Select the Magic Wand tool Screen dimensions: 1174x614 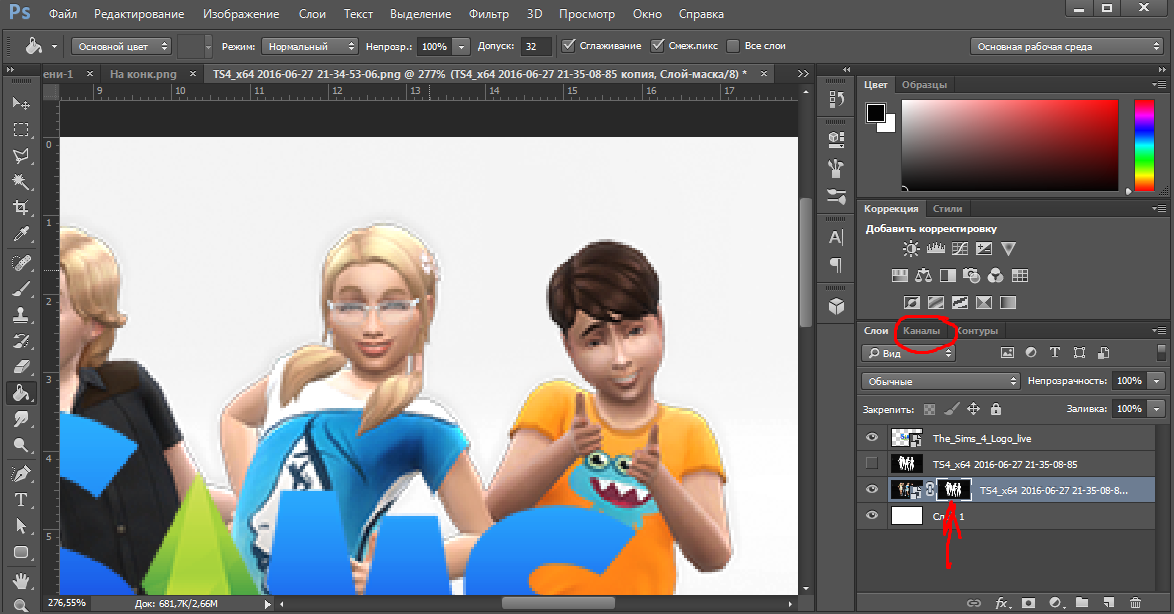coord(21,181)
